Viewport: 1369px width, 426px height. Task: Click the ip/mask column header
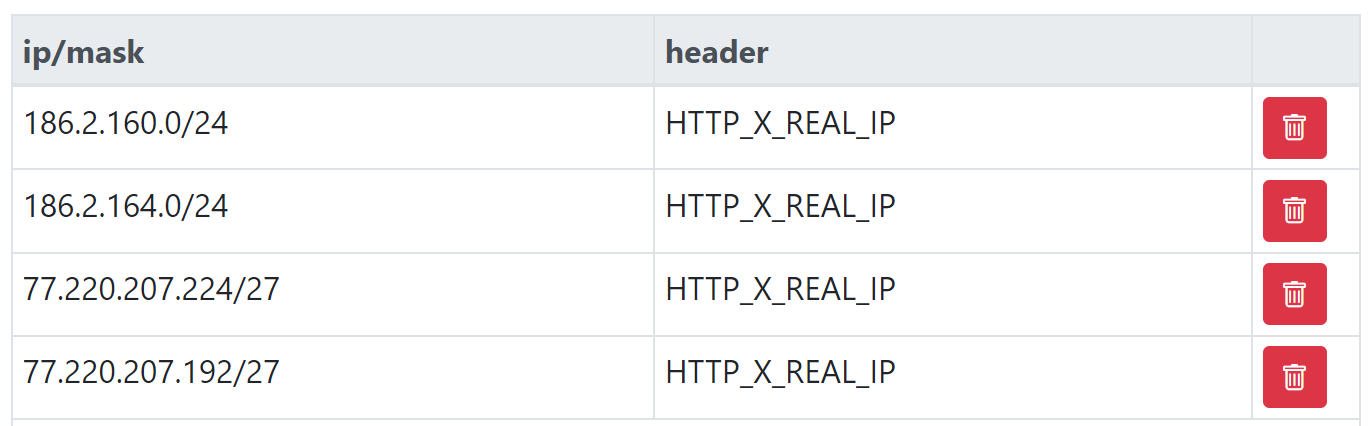84,52
